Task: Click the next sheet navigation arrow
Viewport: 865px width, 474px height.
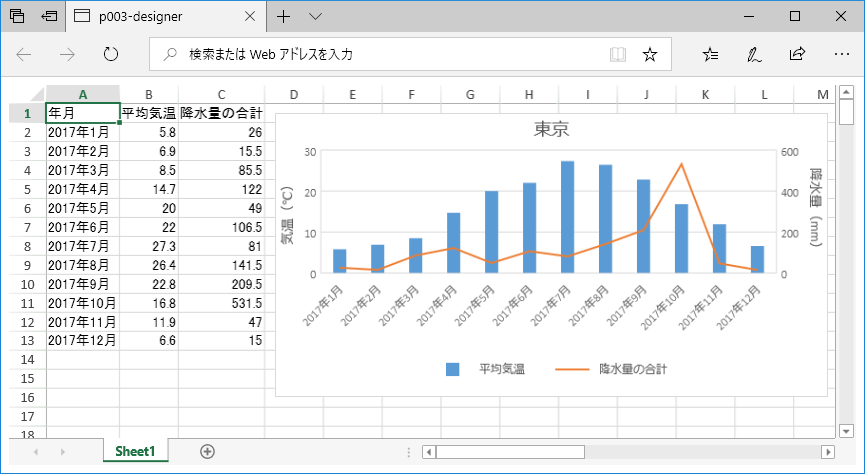Action: [63, 452]
